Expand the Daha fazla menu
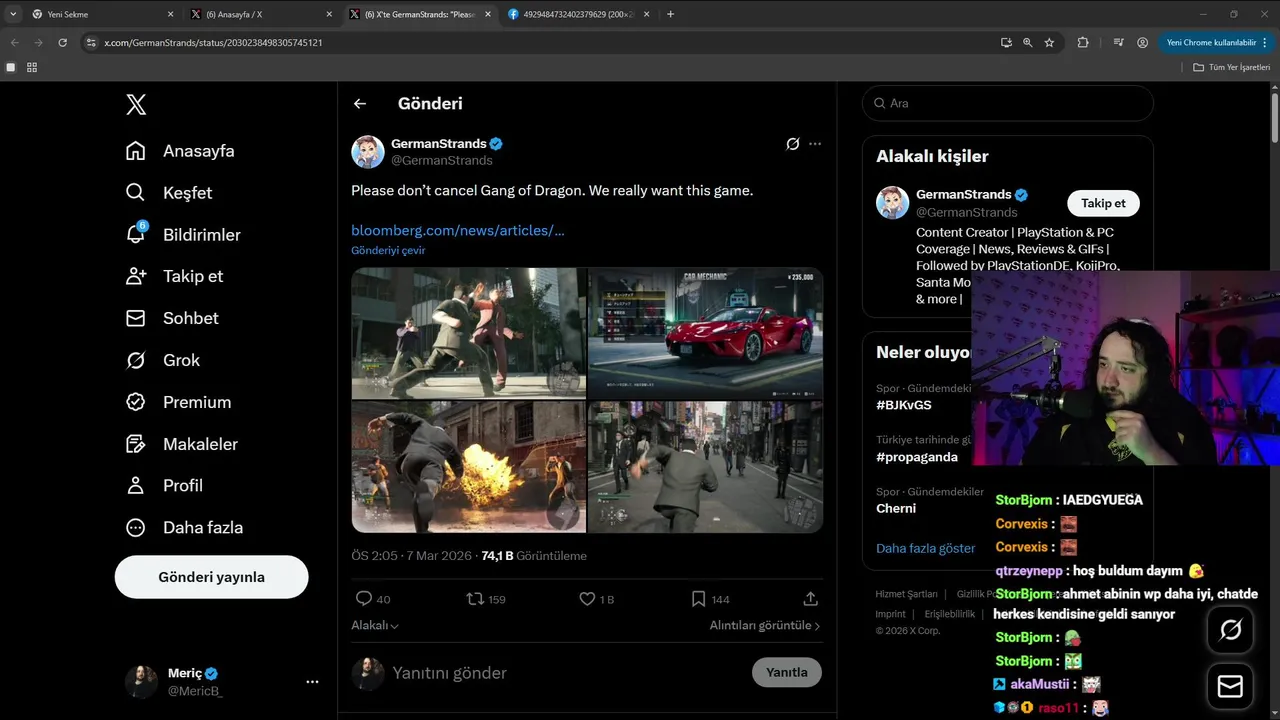The image size is (1280, 720). click(184, 527)
